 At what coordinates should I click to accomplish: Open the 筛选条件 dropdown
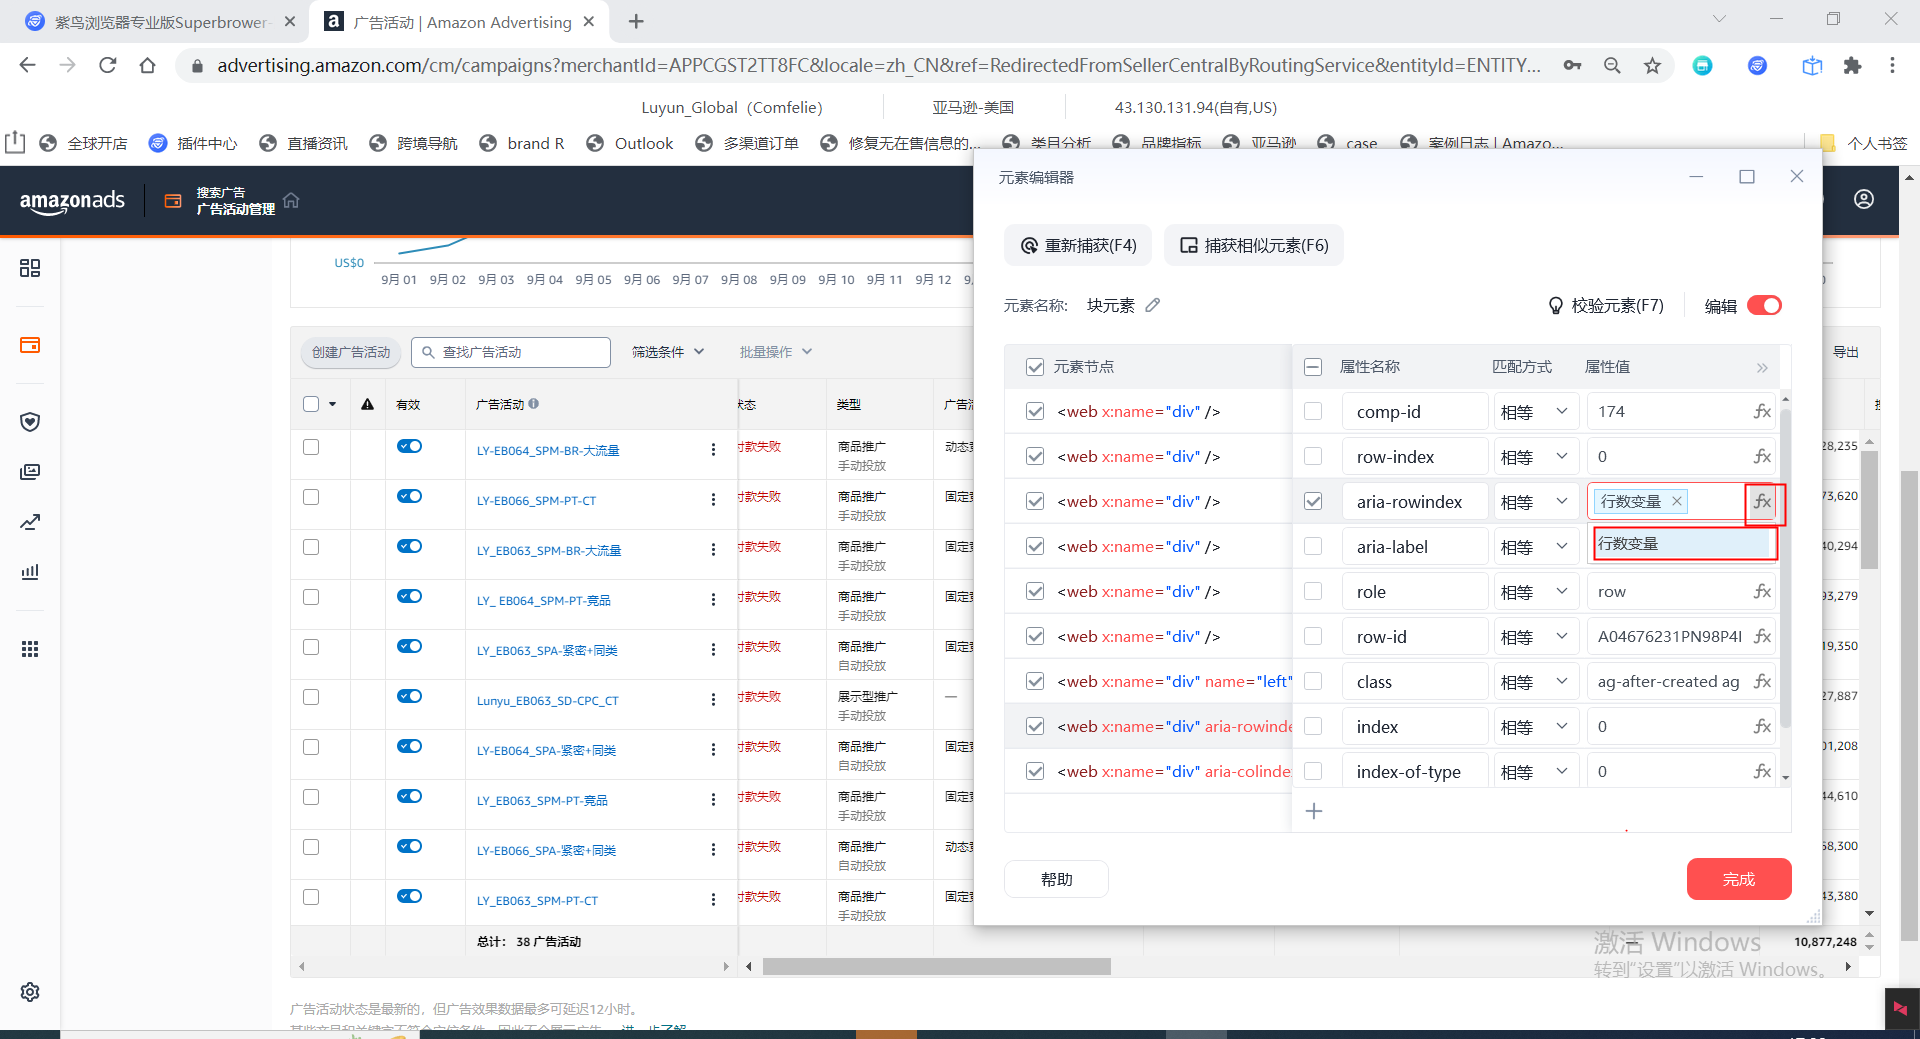coord(668,352)
